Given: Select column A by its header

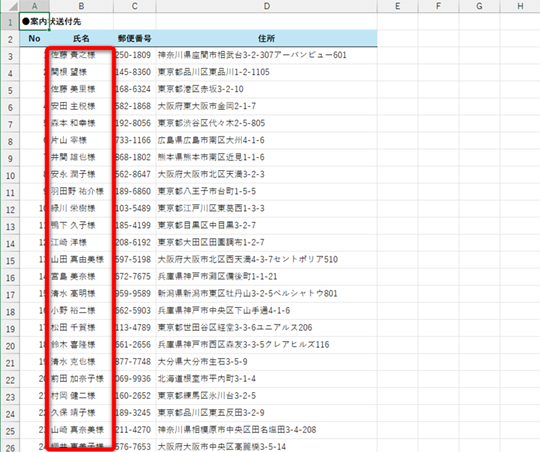Looking at the screenshot, I should [x=34, y=6].
